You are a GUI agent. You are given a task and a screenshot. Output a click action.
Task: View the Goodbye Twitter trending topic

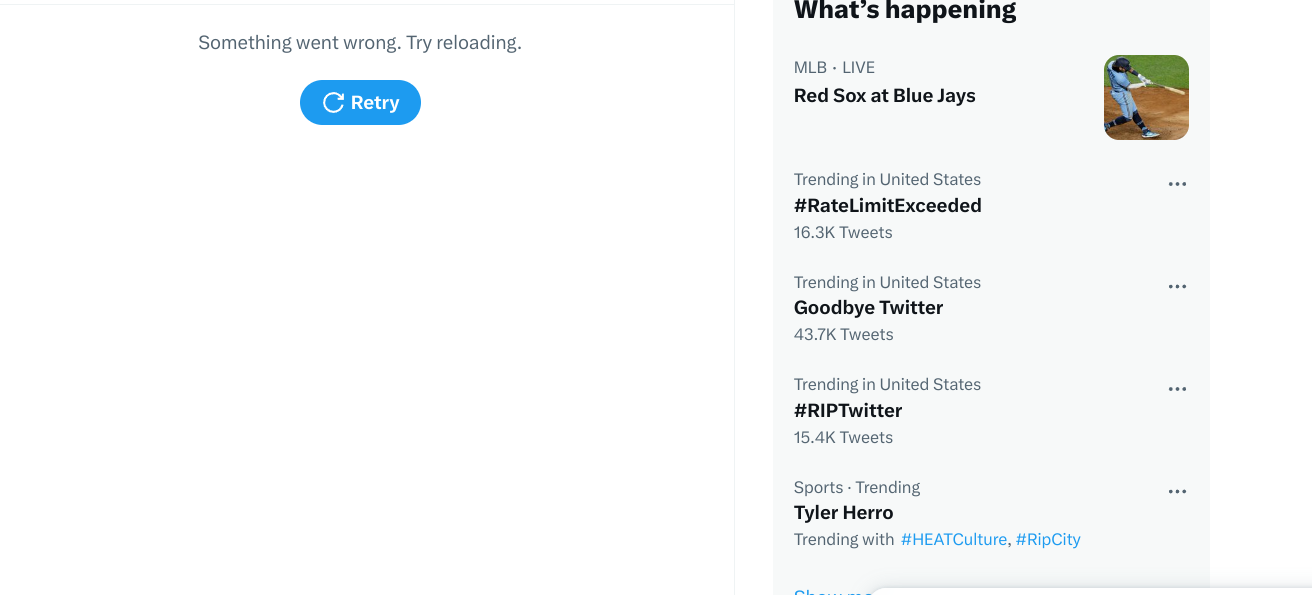(868, 308)
